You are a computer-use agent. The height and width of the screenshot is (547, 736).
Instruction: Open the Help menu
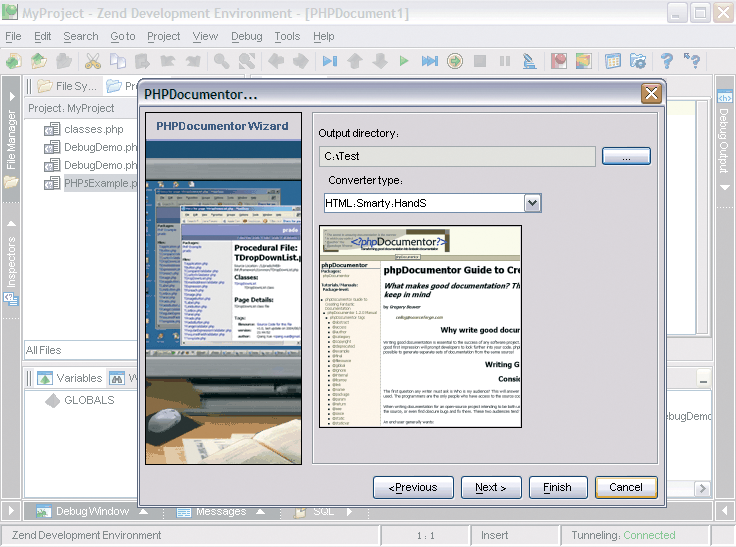(323, 36)
